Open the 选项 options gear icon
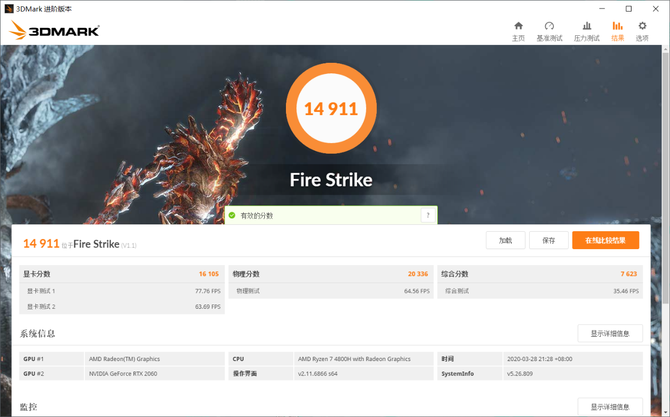This screenshot has height=417, width=670. click(x=642, y=27)
